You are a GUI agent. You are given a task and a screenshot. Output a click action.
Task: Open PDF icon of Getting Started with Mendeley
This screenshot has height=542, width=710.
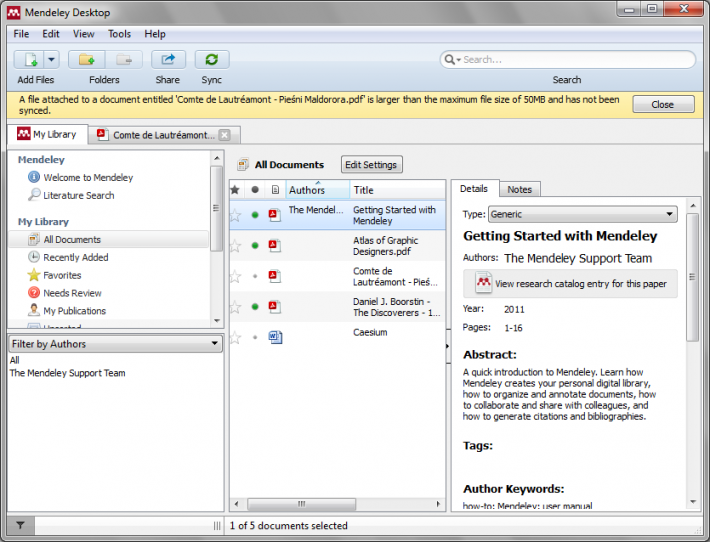point(275,215)
